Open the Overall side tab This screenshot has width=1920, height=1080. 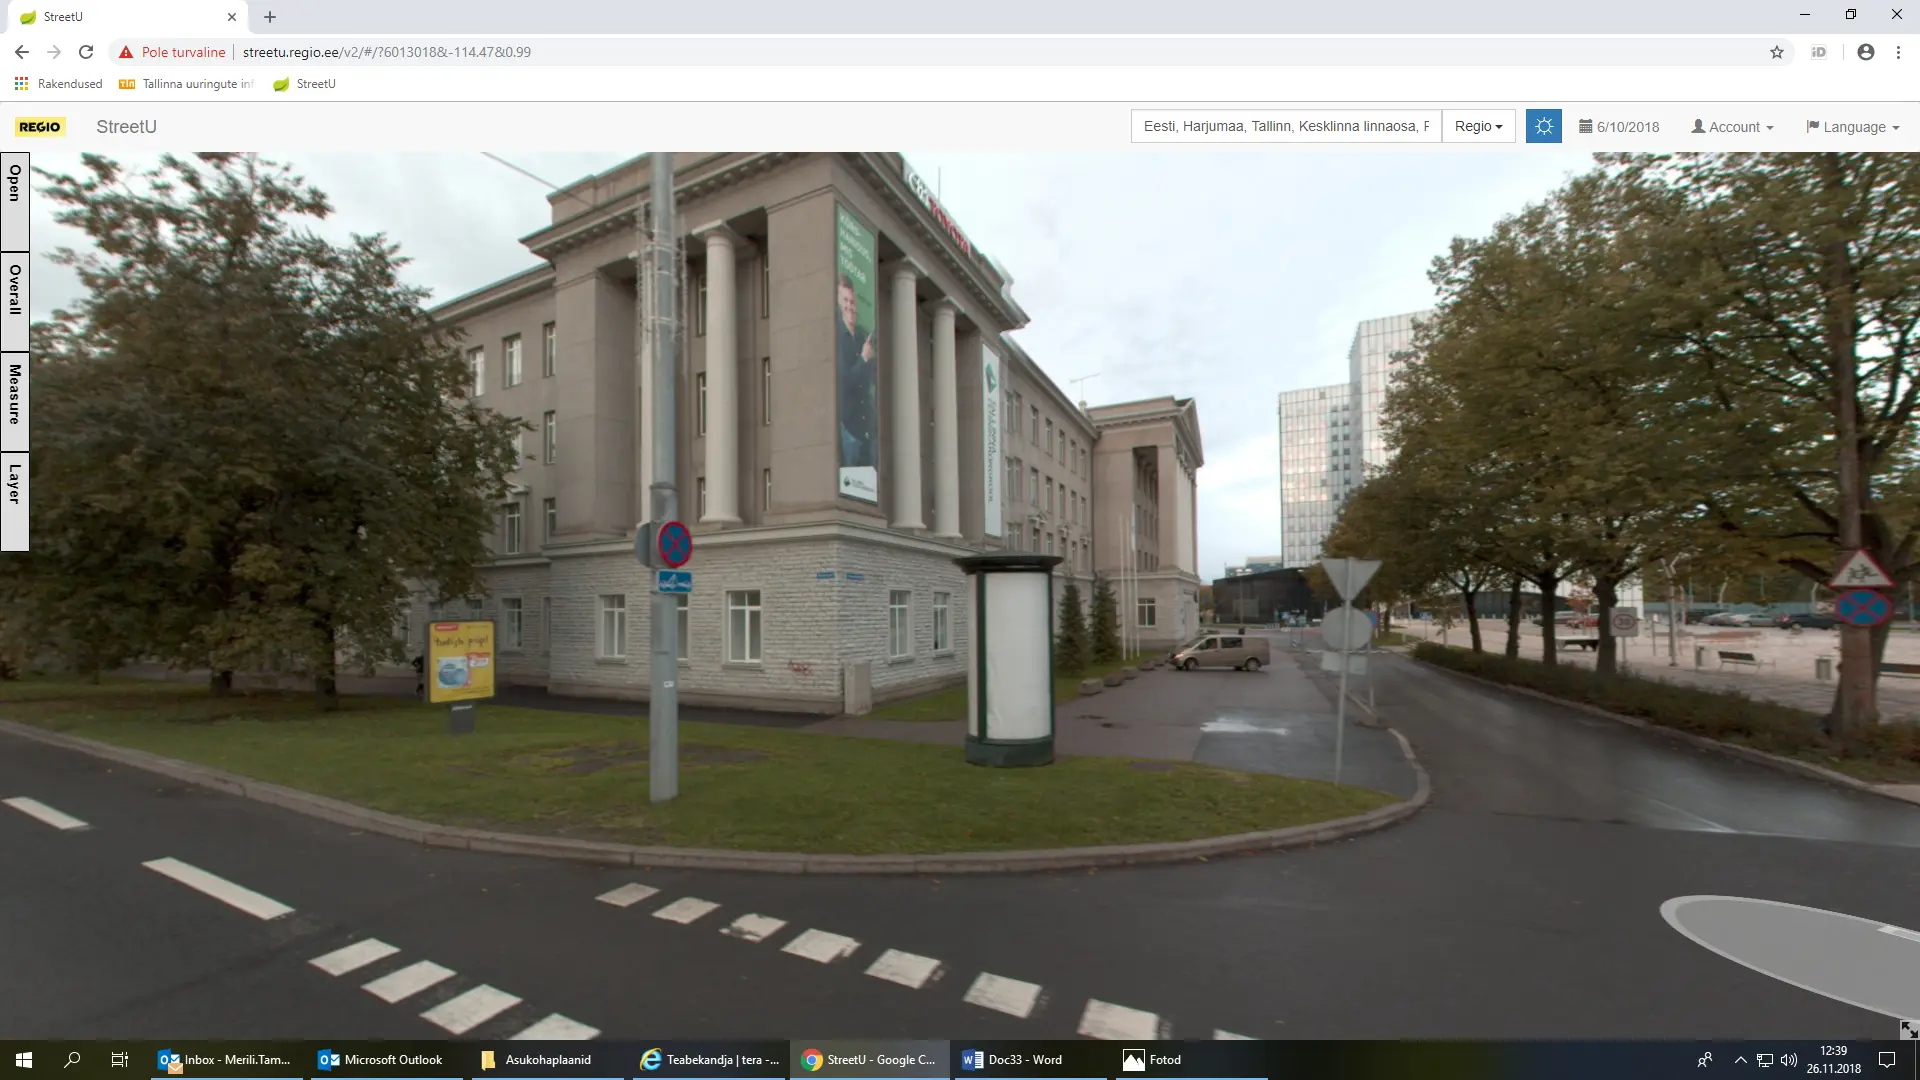point(15,301)
